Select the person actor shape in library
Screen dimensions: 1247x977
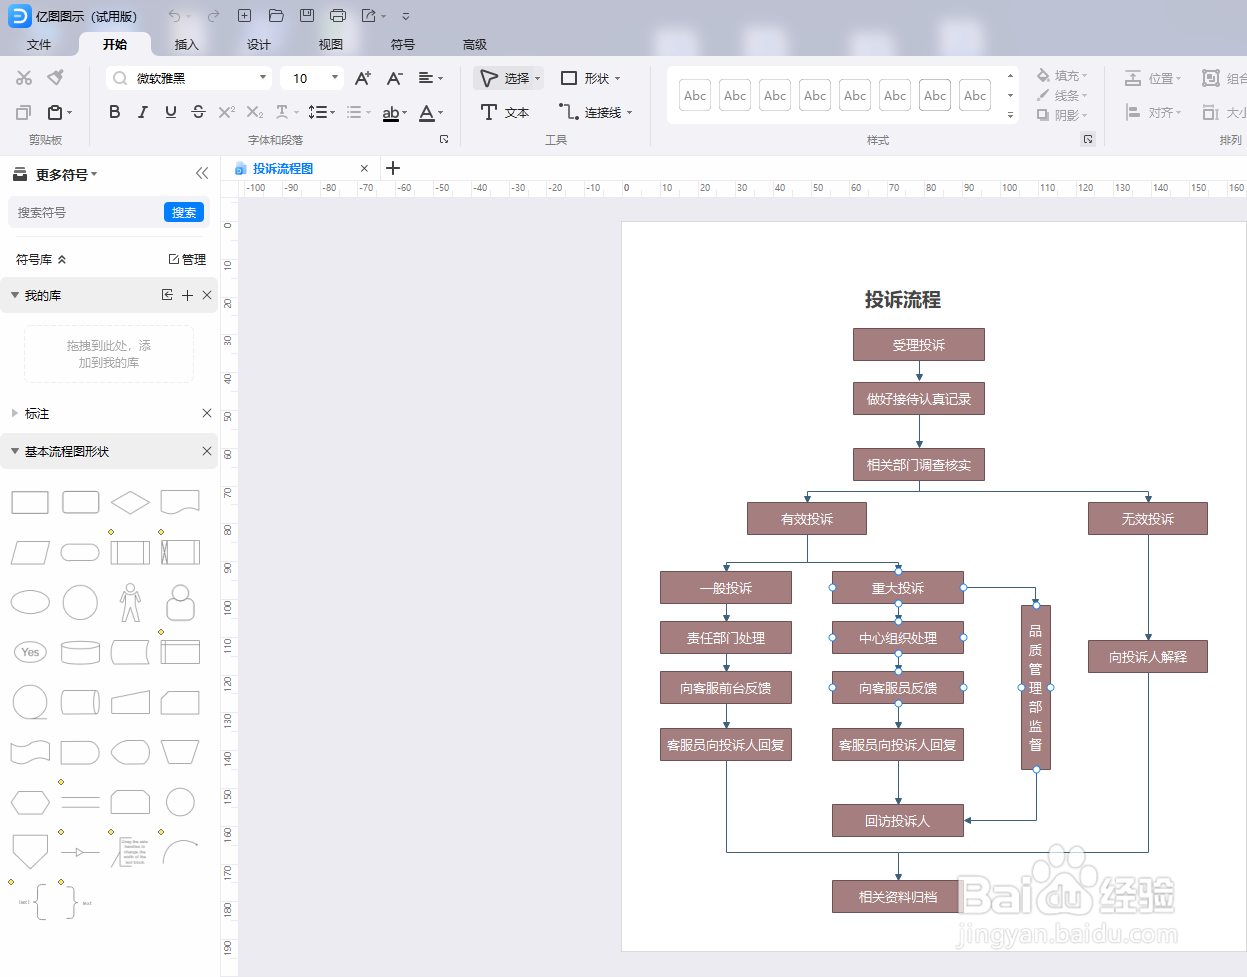coord(130,602)
